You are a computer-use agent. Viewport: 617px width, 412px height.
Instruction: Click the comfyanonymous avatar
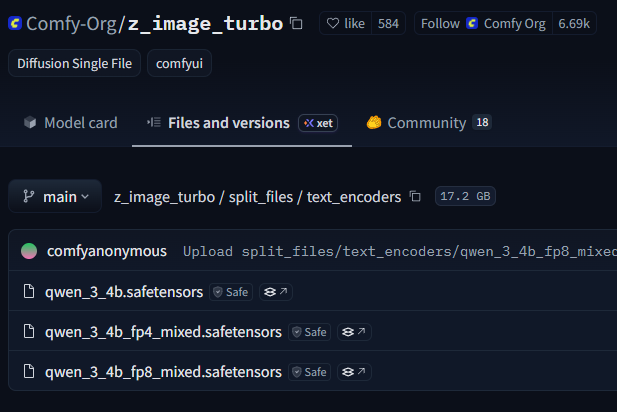tap(29, 251)
